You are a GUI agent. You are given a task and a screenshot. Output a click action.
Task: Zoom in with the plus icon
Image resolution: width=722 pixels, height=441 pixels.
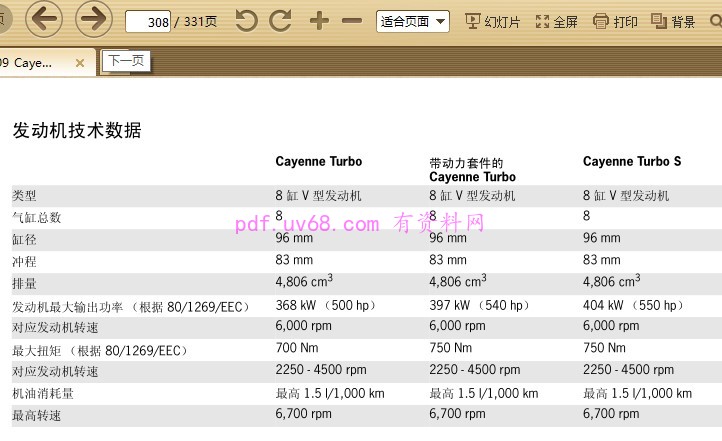point(319,20)
